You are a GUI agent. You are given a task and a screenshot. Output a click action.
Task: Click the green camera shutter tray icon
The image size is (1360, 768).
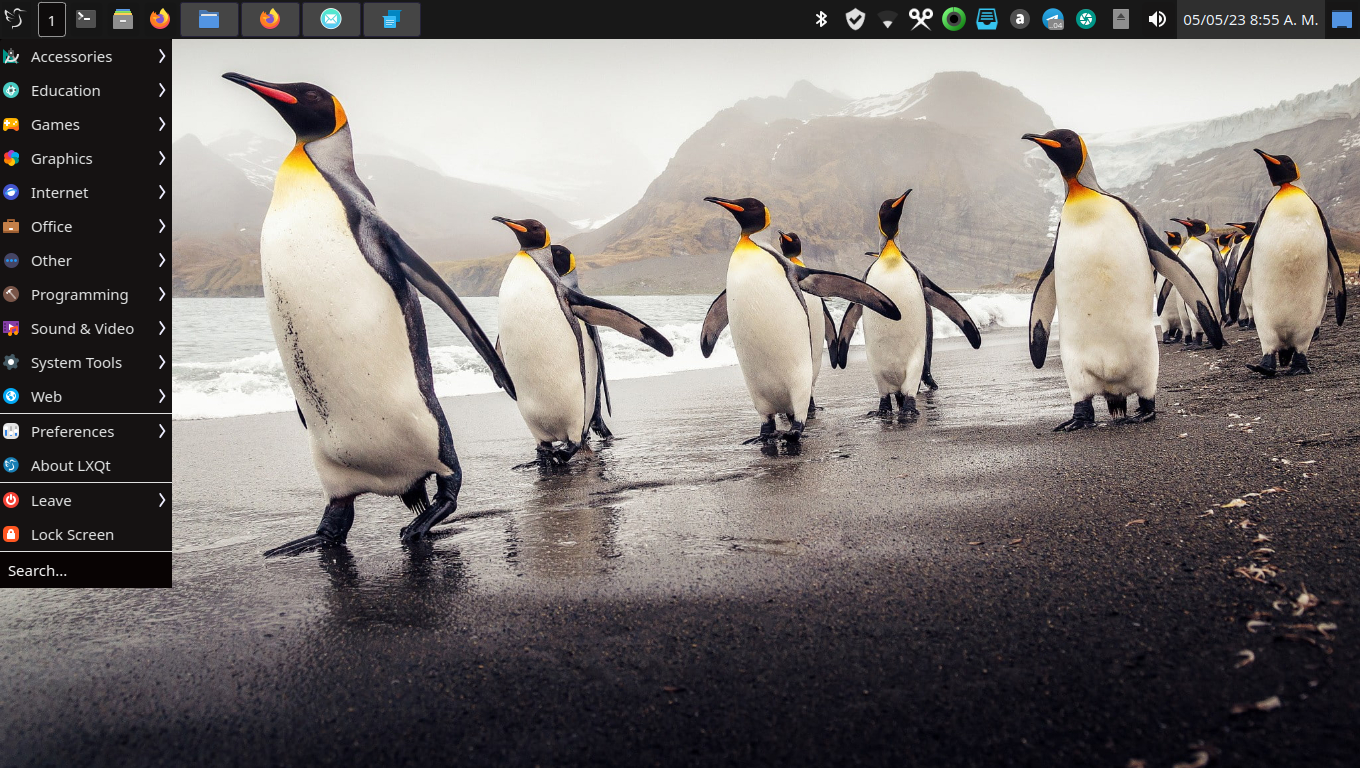tap(1086, 19)
